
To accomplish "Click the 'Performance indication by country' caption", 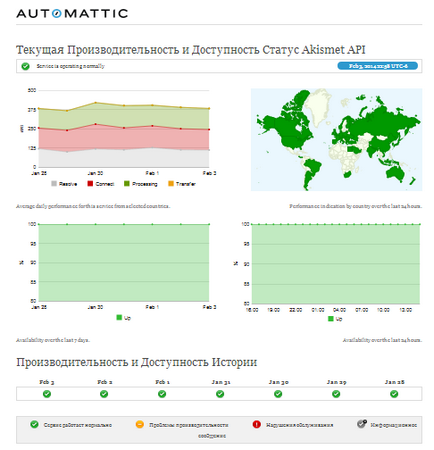I will coord(355,206).
